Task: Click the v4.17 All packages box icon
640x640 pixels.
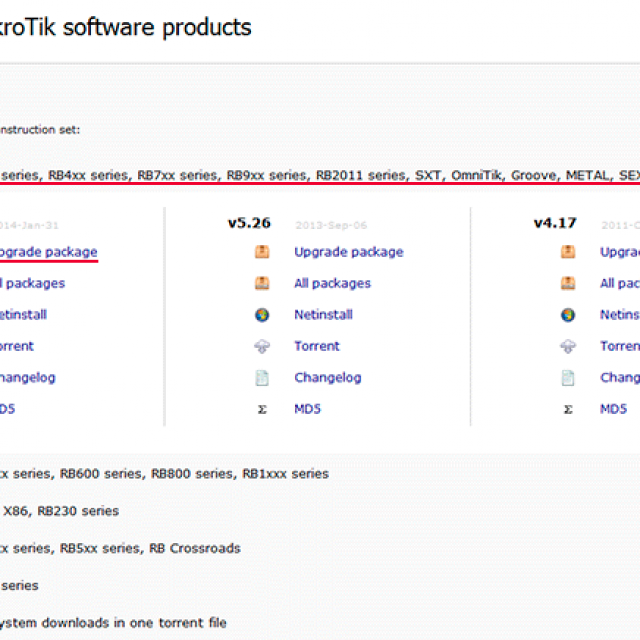Action: pos(568,283)
